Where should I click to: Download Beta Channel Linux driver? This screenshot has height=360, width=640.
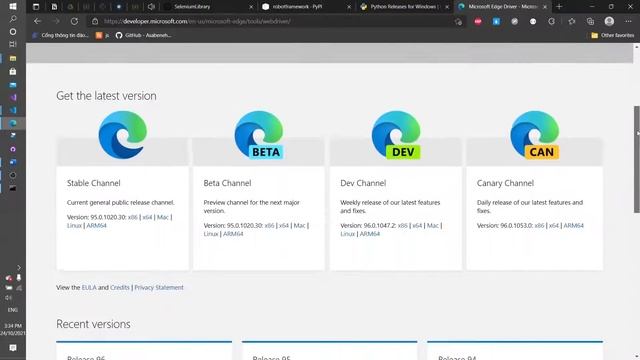click(211, 234)
